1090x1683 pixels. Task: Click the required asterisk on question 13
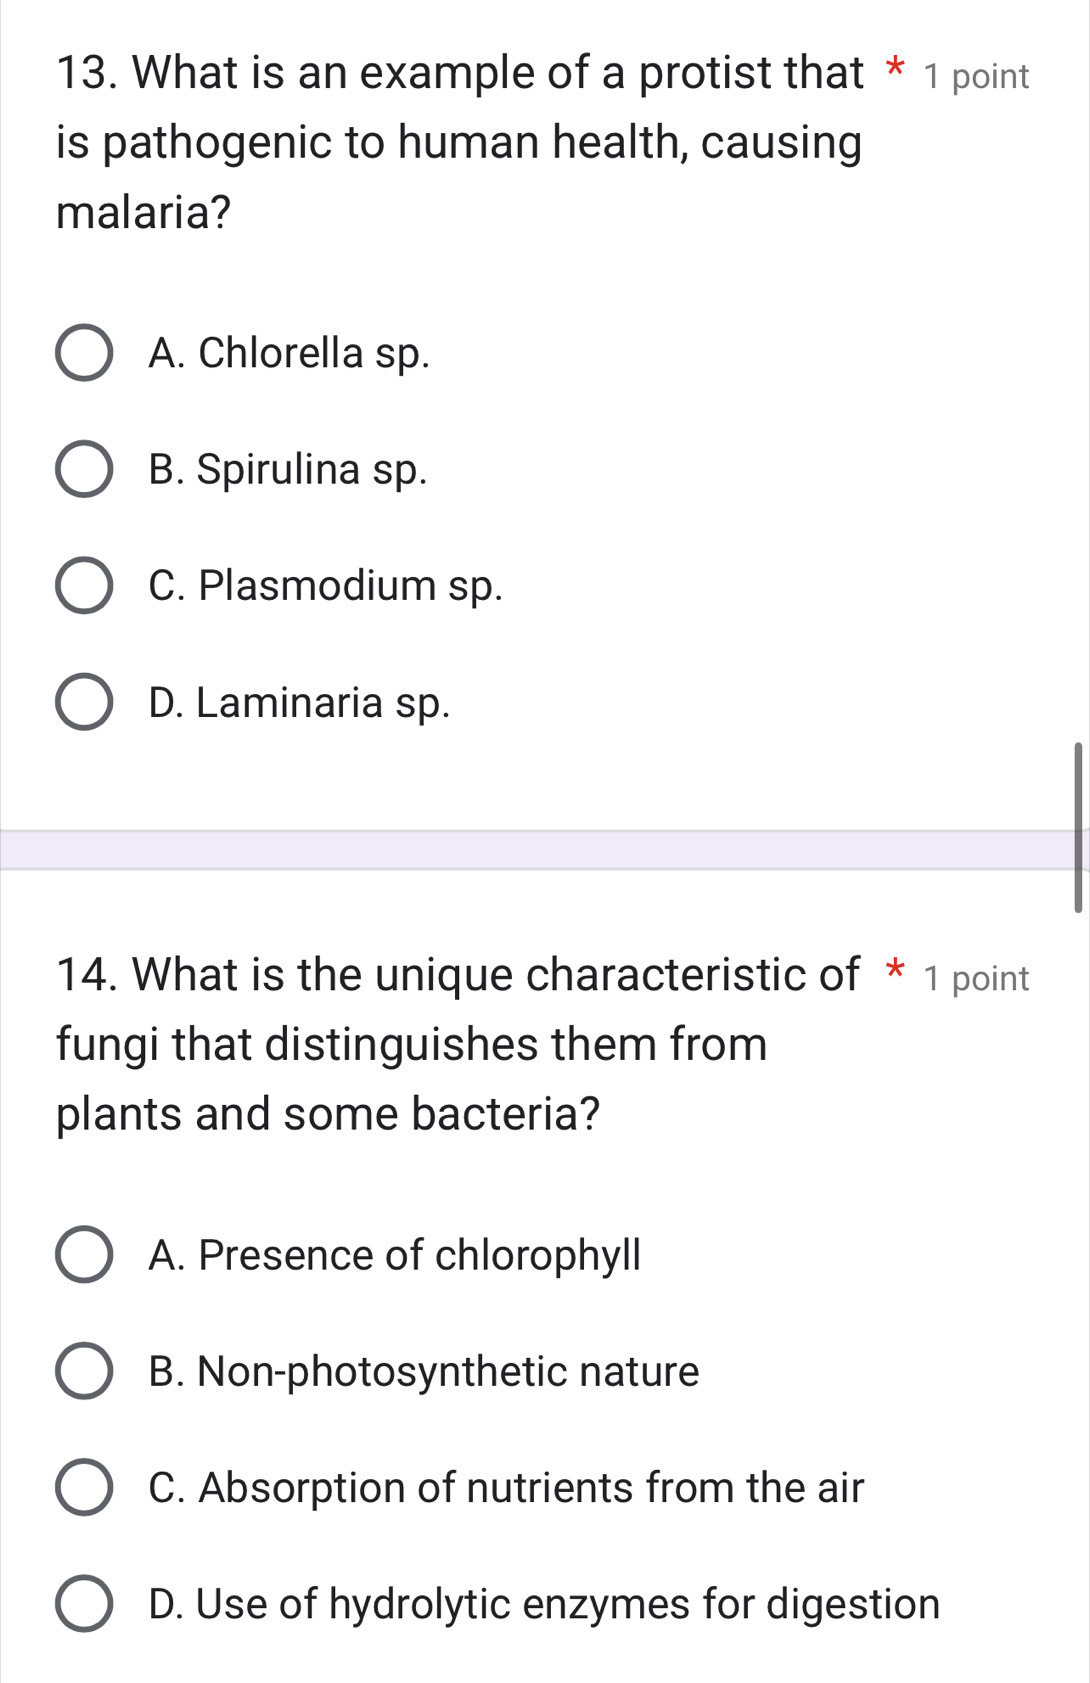[896, 72]
